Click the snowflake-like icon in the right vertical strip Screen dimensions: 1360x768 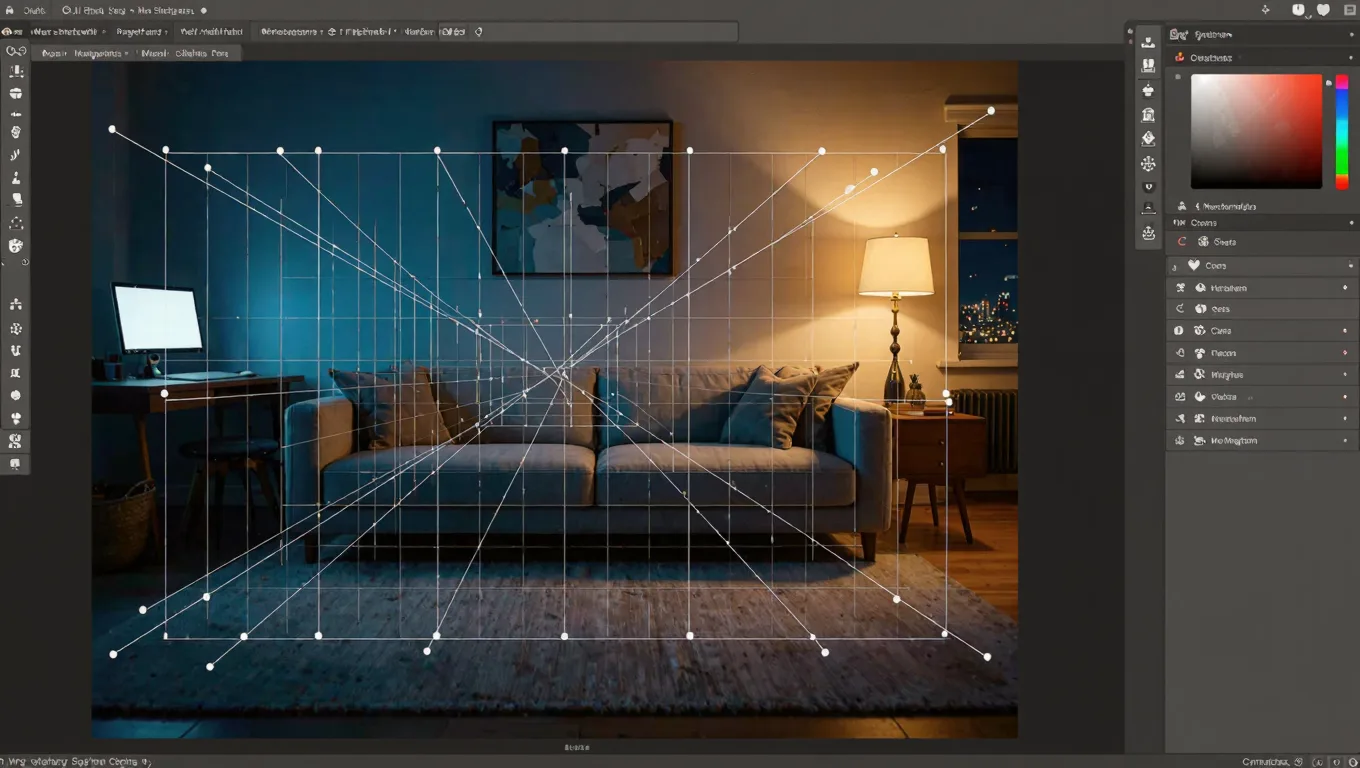pyautogui.click(x=1148, y=163)
